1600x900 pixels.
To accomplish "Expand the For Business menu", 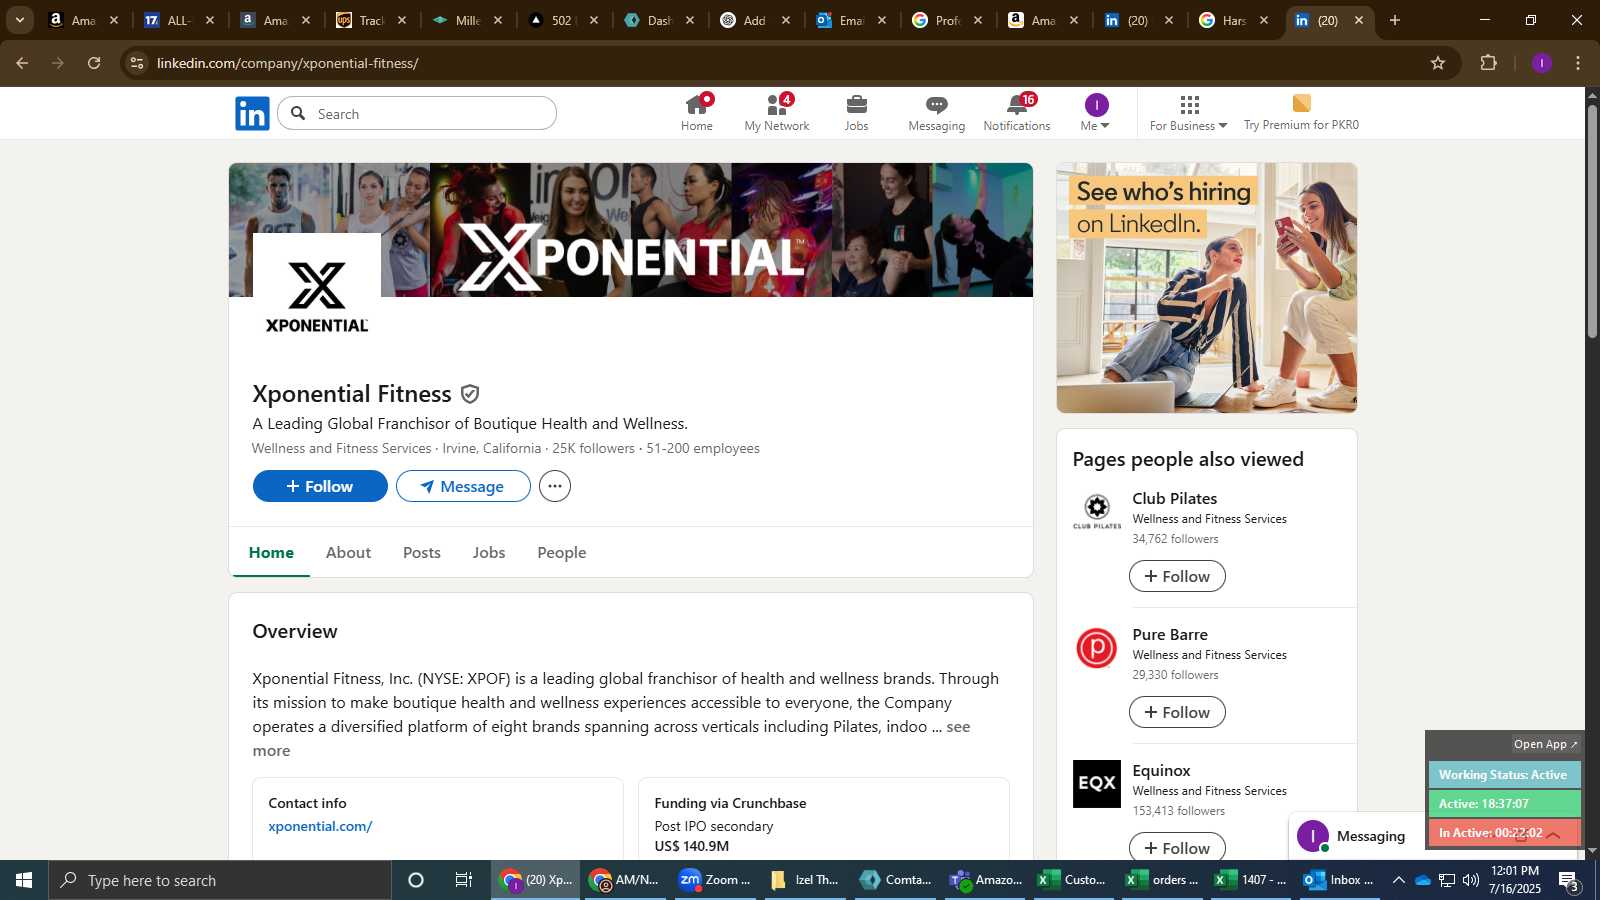I will click(1188, 113).
